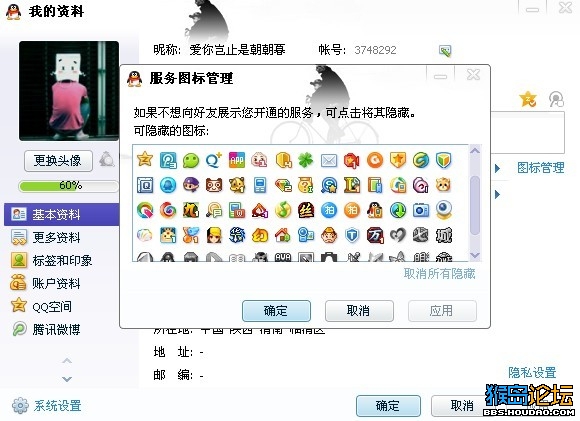Viewport: 580px width, 421px height.
Task: Click the blue mobile phone icon
Action: click(260, 185)
